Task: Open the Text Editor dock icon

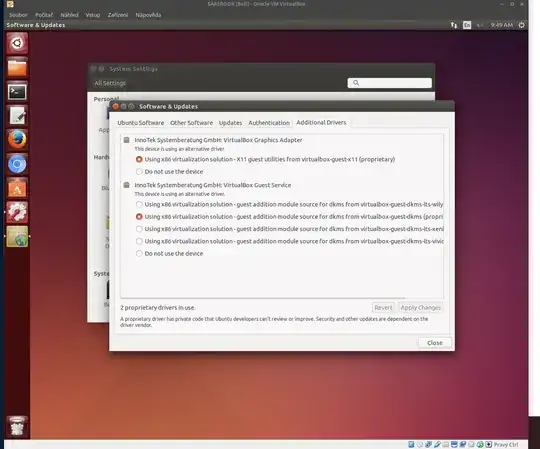Action: [x=17, y=116]
